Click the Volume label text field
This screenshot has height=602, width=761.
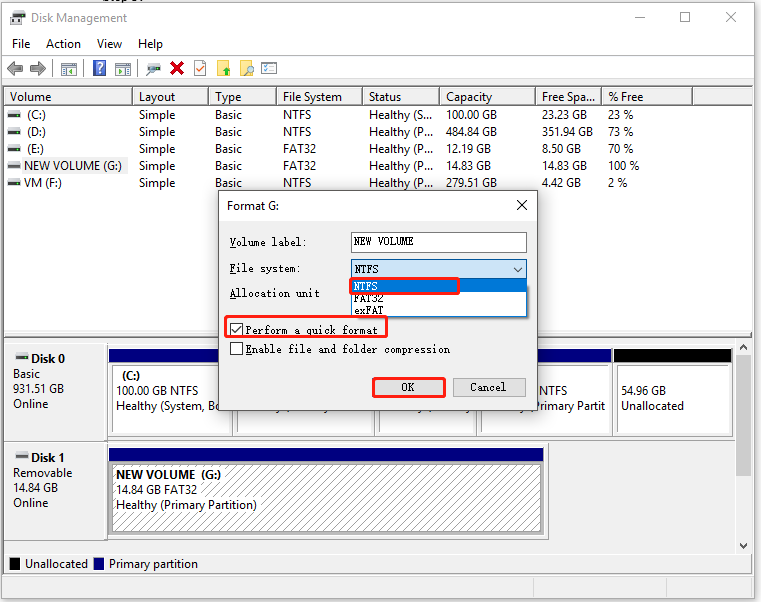(x=439, y=242)
